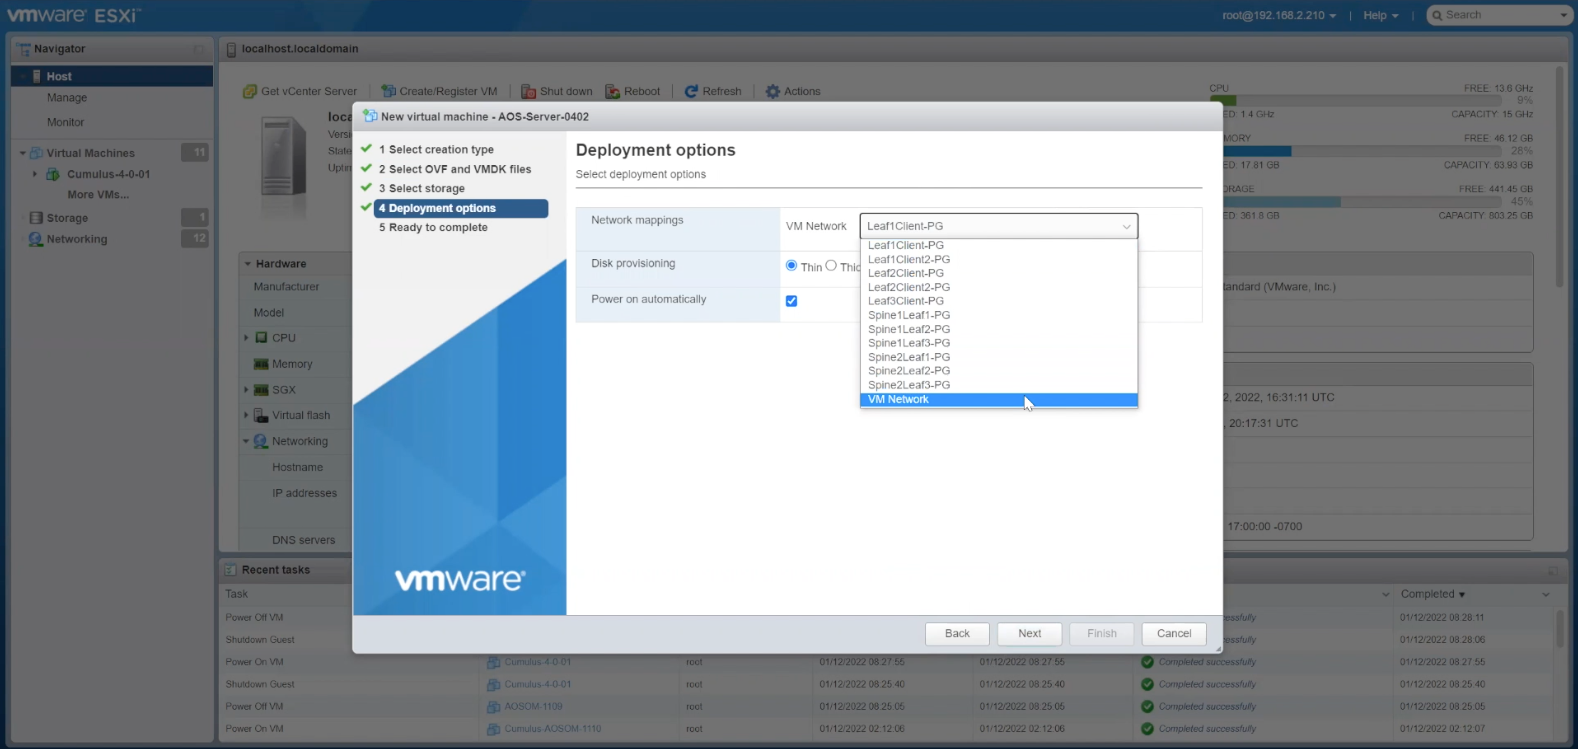Click More VMs... in Navigator
Screen dimensions: 1578x749
[x=98, y=195]
